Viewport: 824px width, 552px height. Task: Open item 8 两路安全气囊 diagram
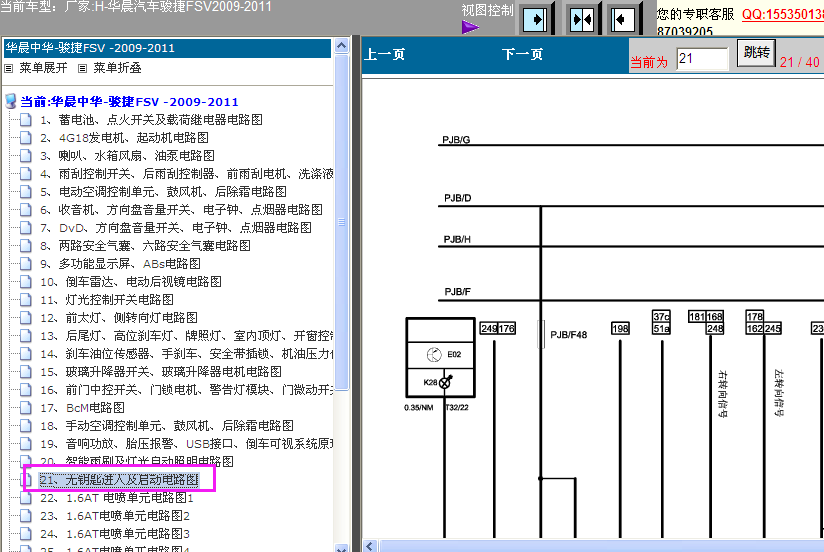[146, 246]
